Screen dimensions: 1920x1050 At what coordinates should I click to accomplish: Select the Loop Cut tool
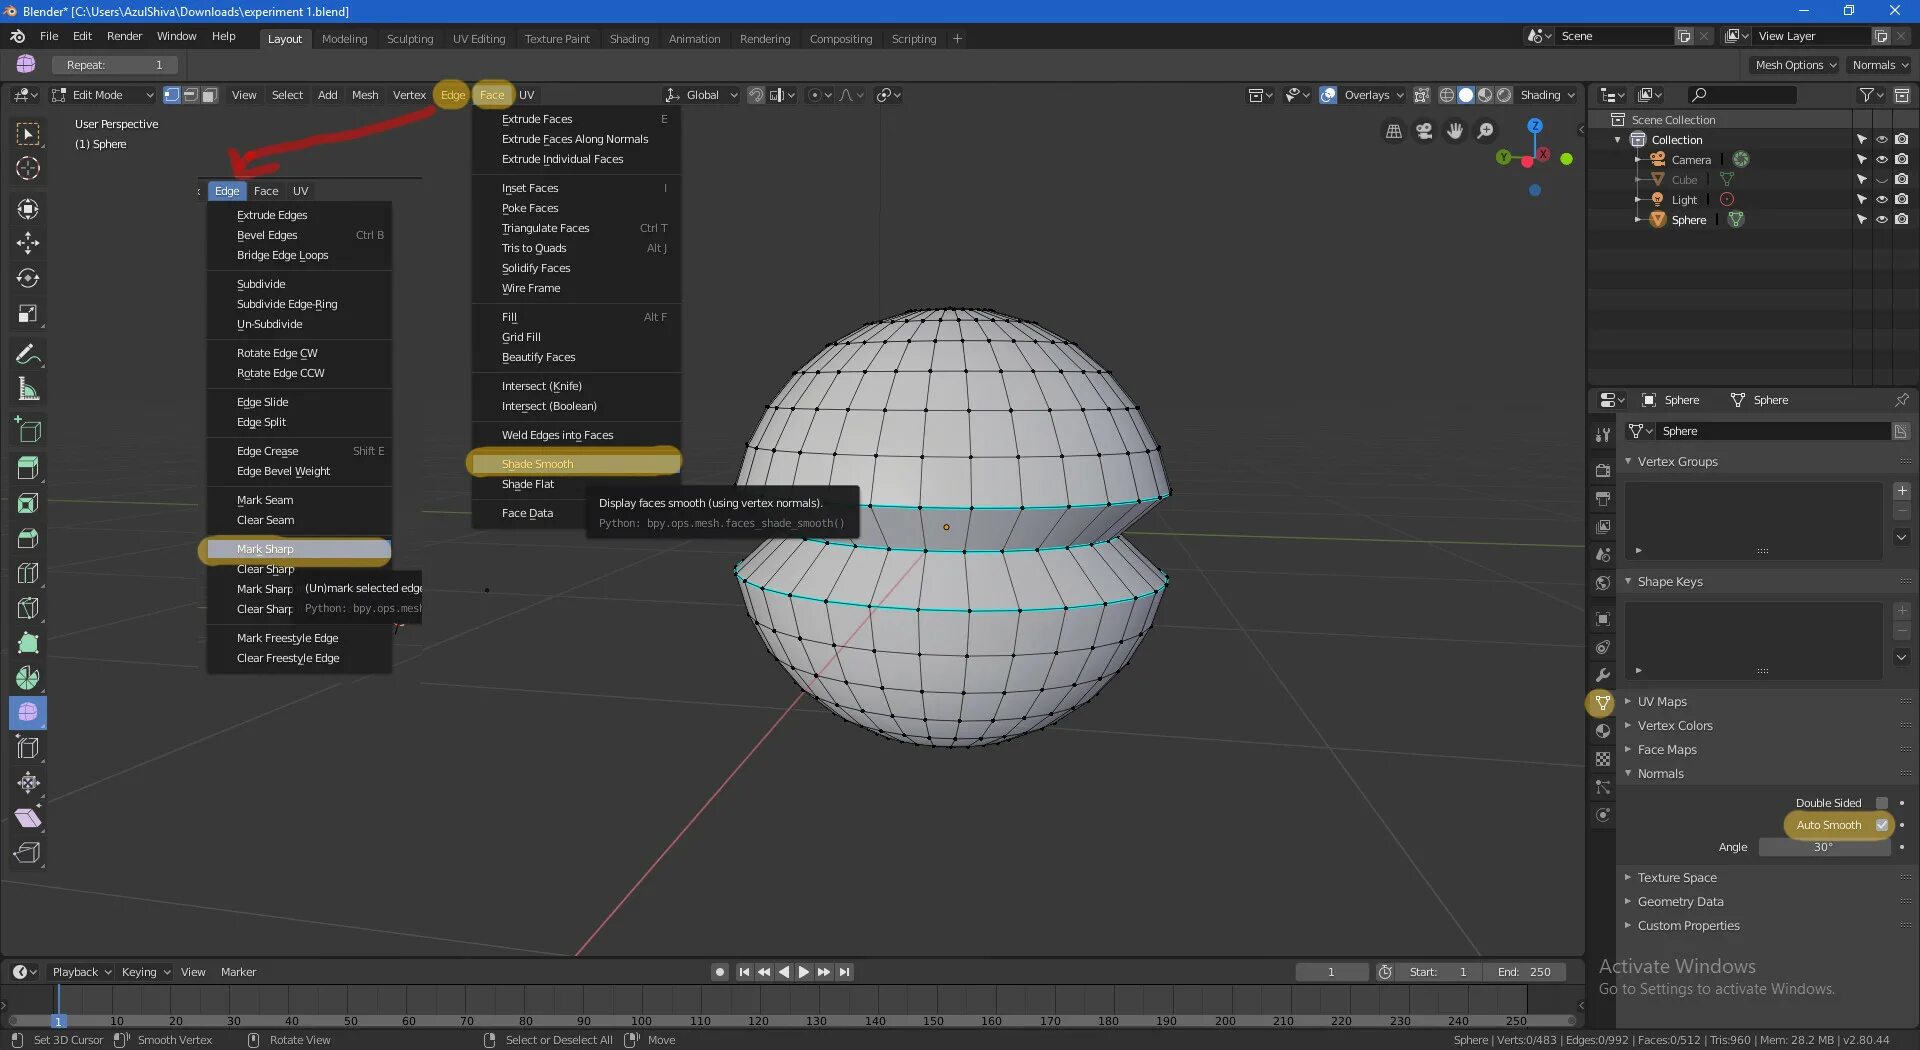28,573
